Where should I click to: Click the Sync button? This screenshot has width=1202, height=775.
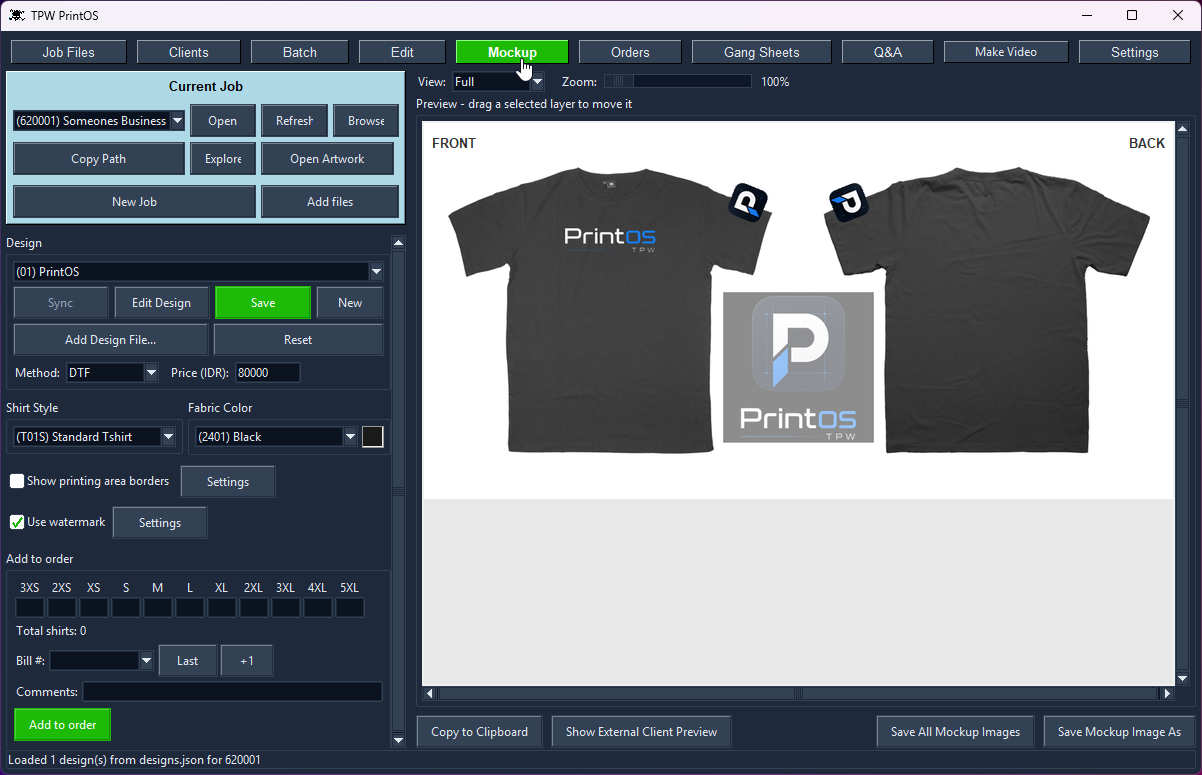61,303
